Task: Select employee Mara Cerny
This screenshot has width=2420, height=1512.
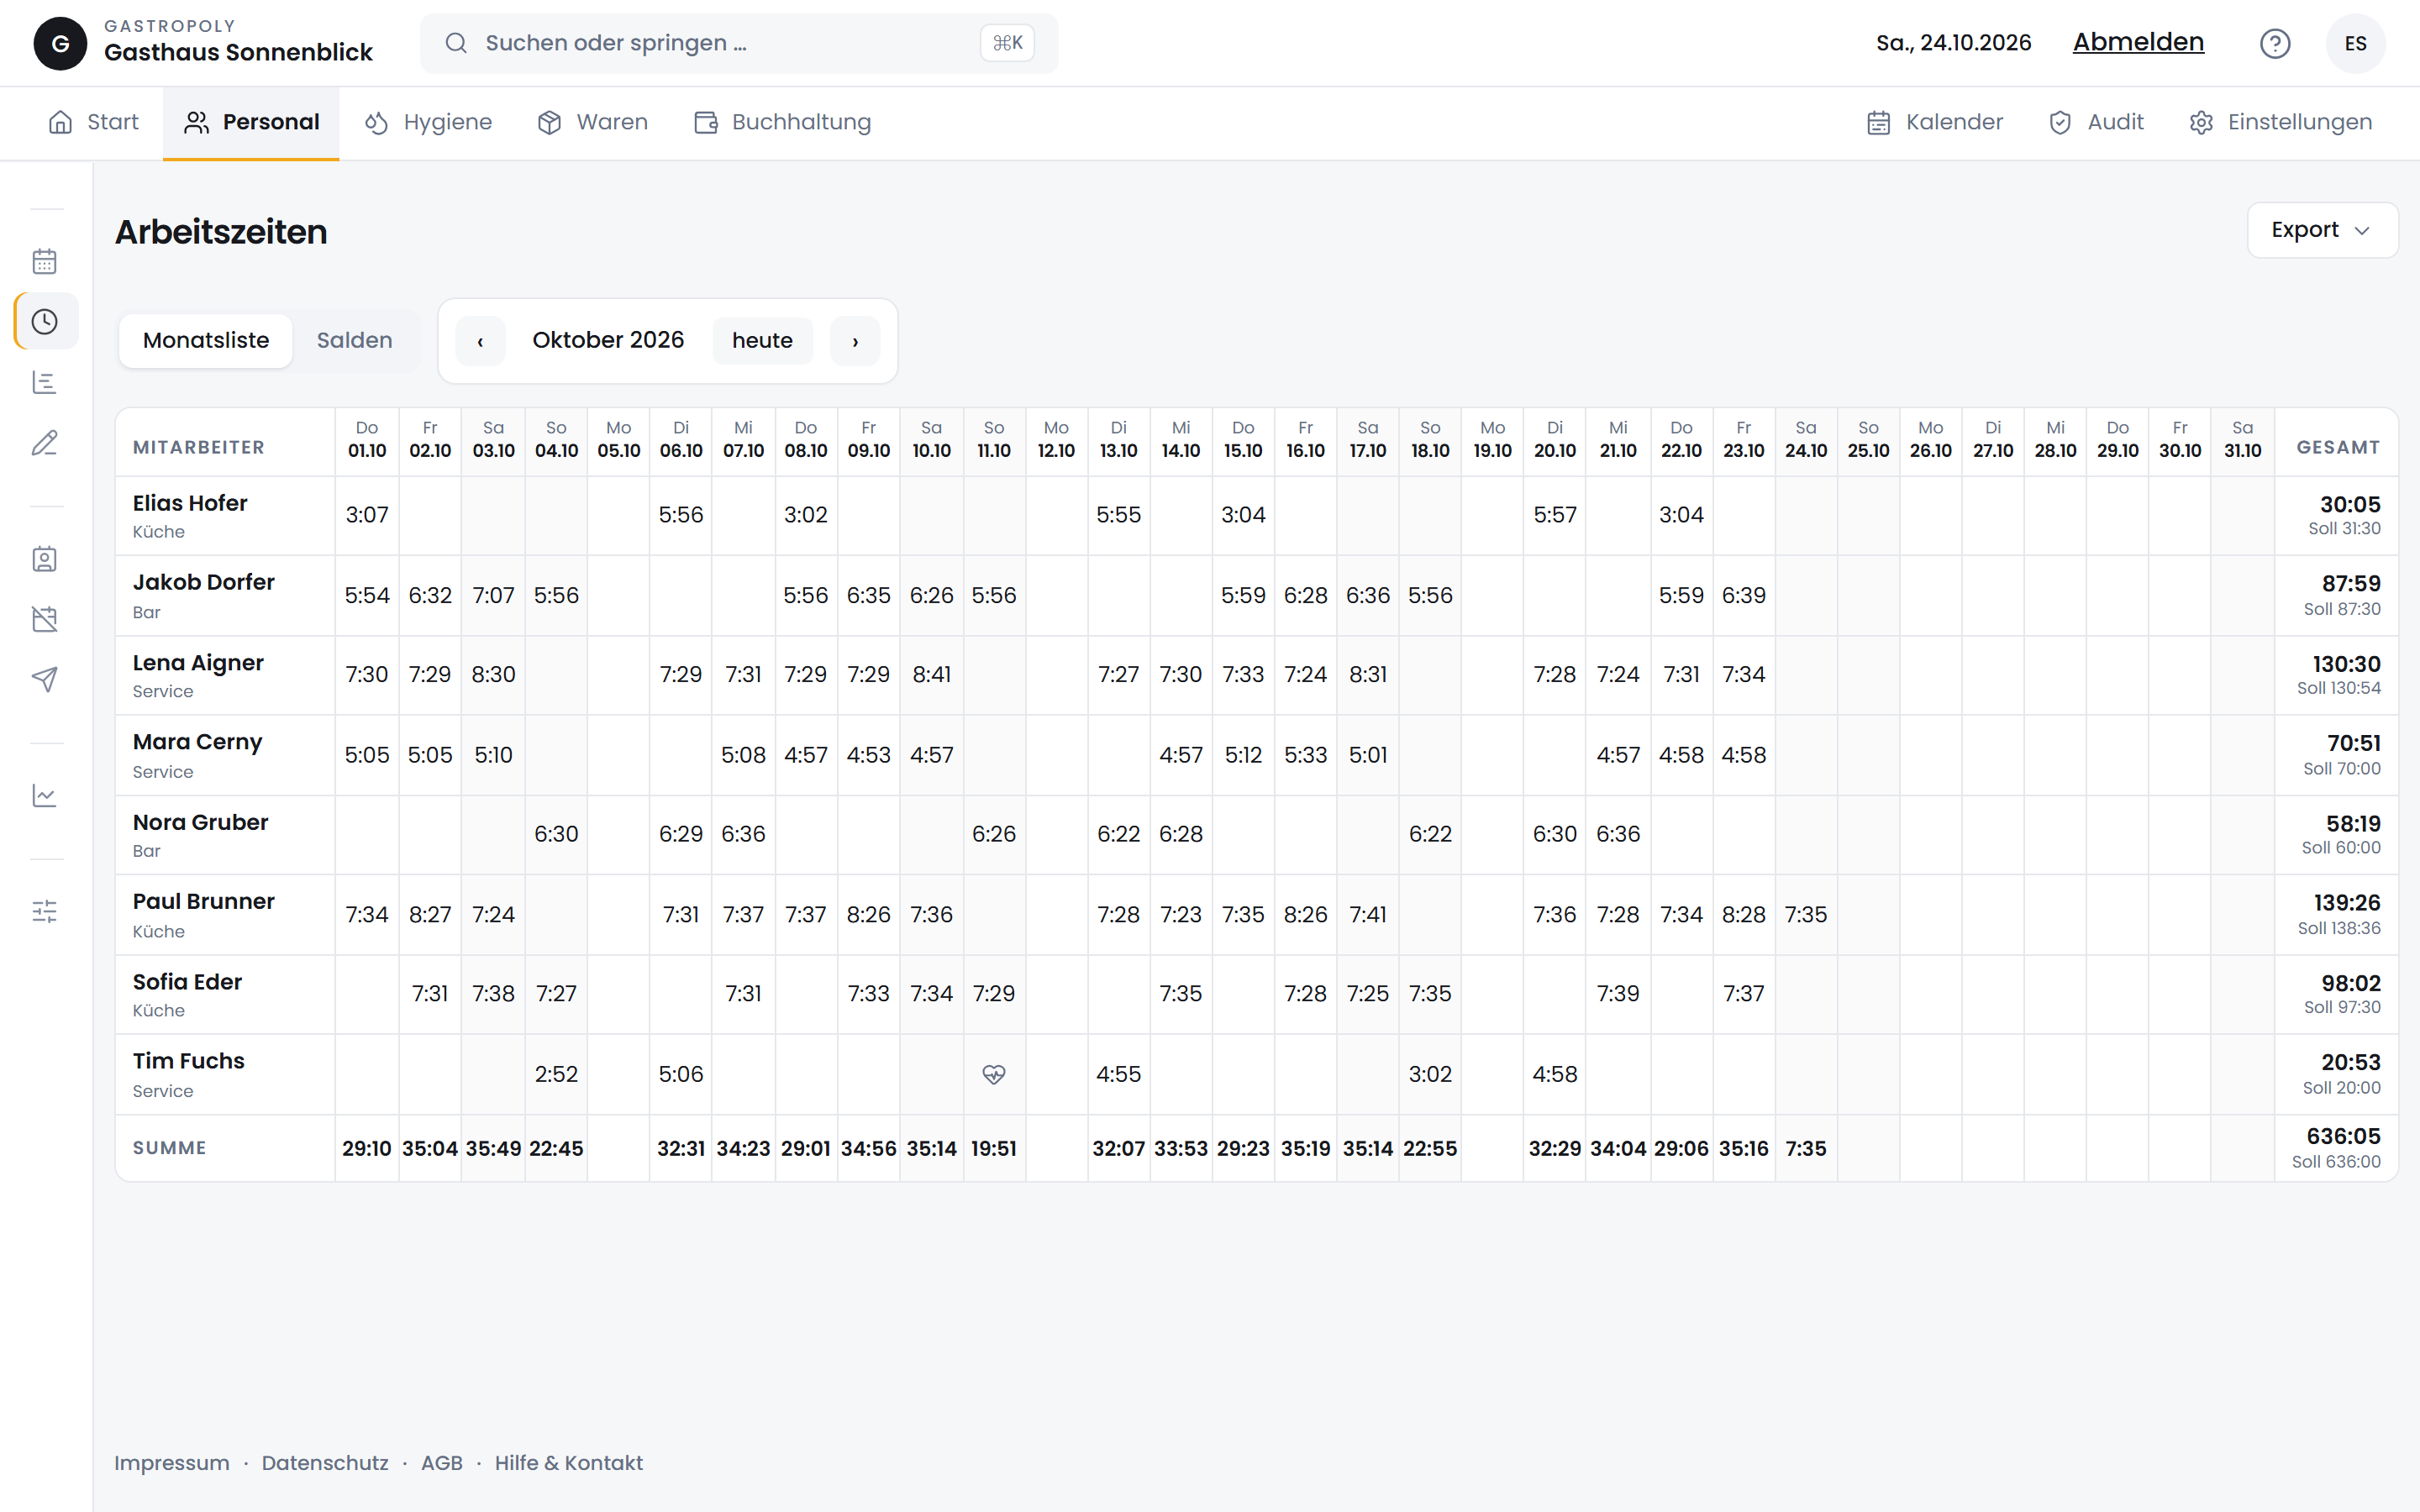Action: tap(198, 742)
